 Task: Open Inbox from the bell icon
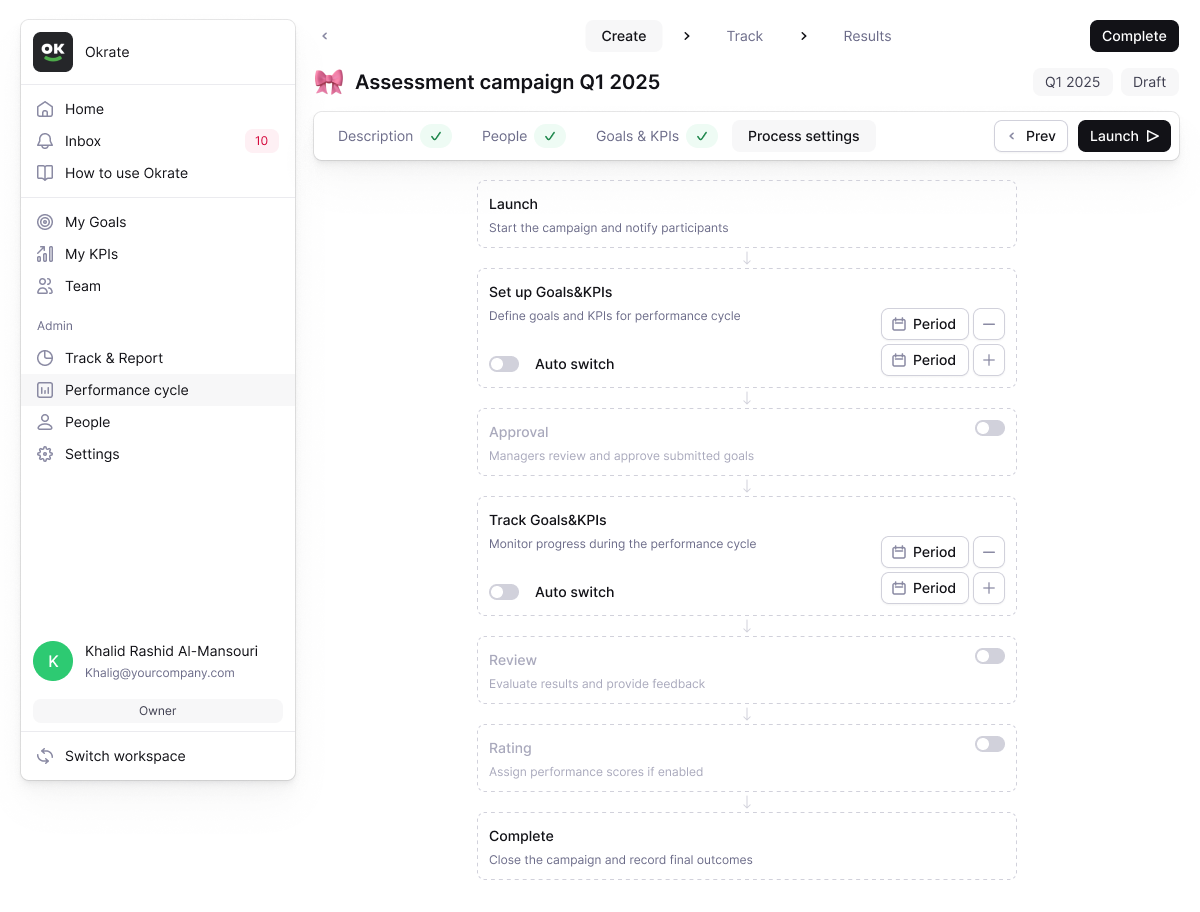(45, 141)
